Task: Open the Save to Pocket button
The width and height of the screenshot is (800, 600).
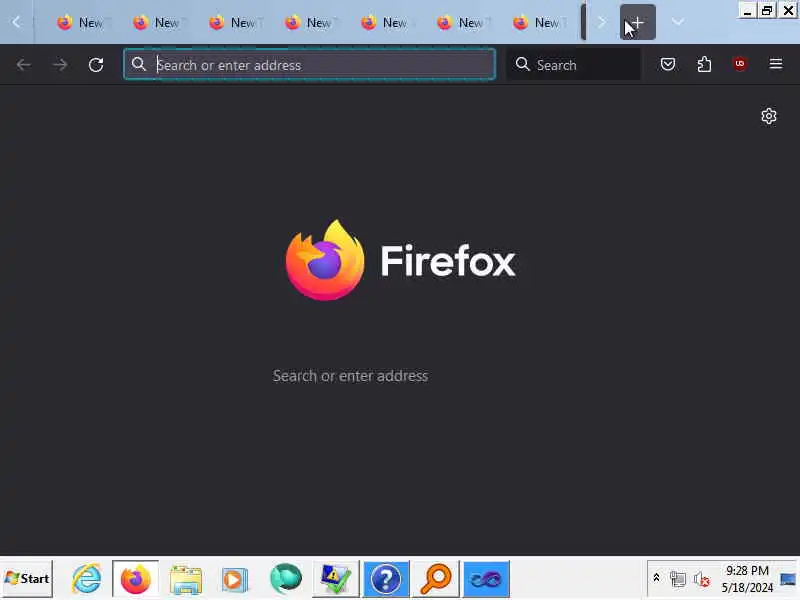Action: click(668, 64)
